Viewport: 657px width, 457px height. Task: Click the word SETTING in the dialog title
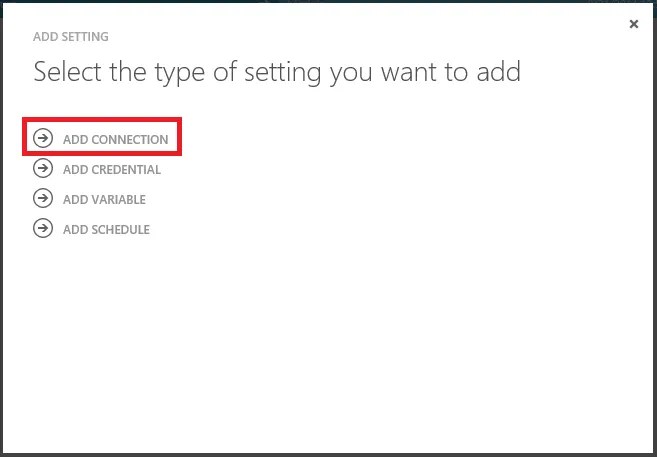[85, 37]
